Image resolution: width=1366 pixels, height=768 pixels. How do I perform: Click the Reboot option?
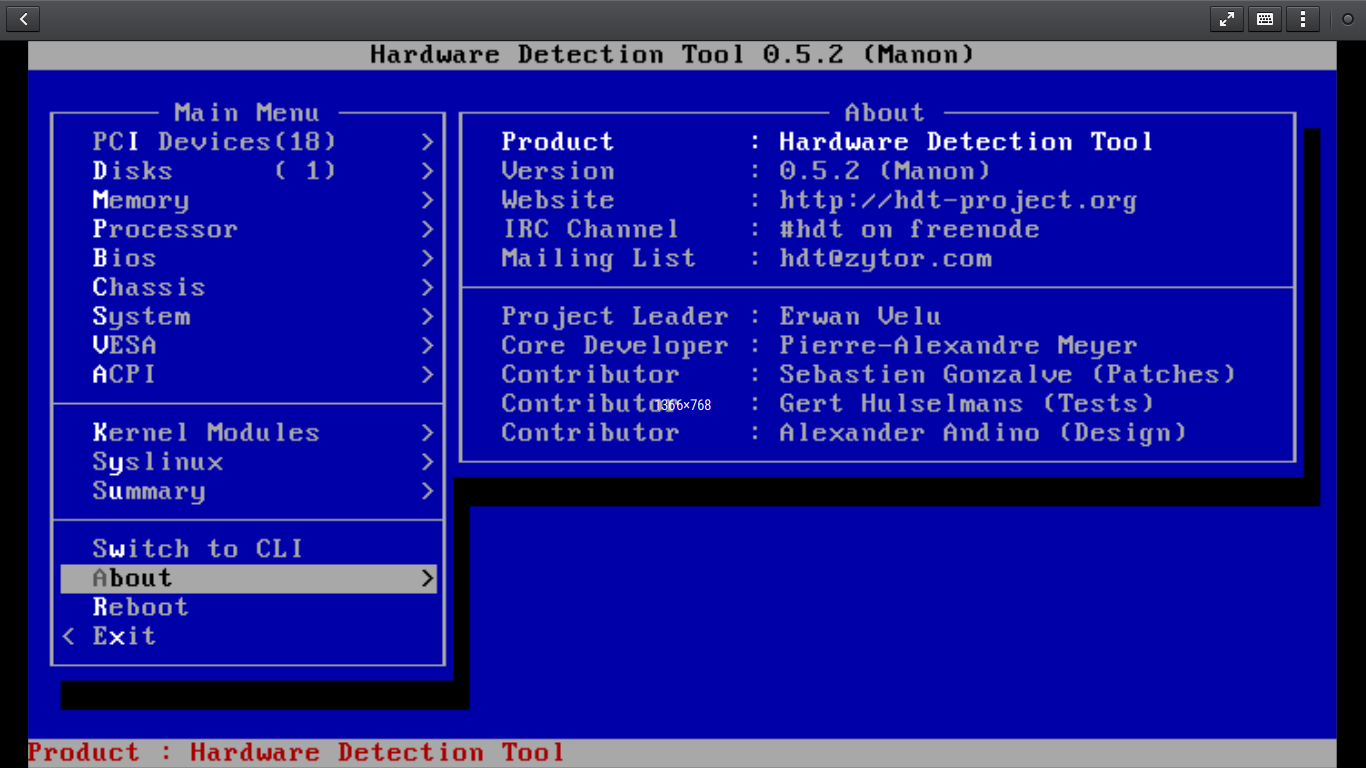click(x=141, y=607)
